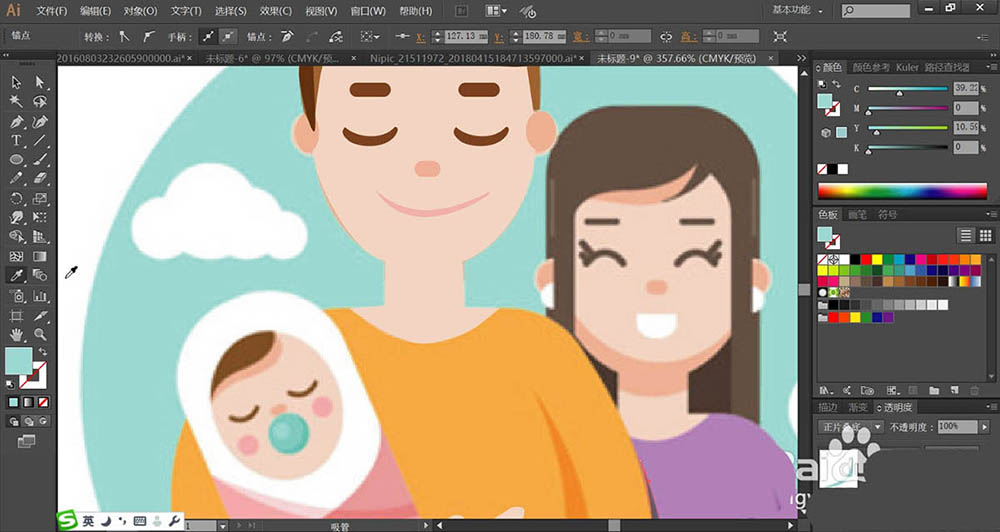
Task: Select the Selection (black arrow) tool
Action: pyautogui.click(x=16, y=82)
